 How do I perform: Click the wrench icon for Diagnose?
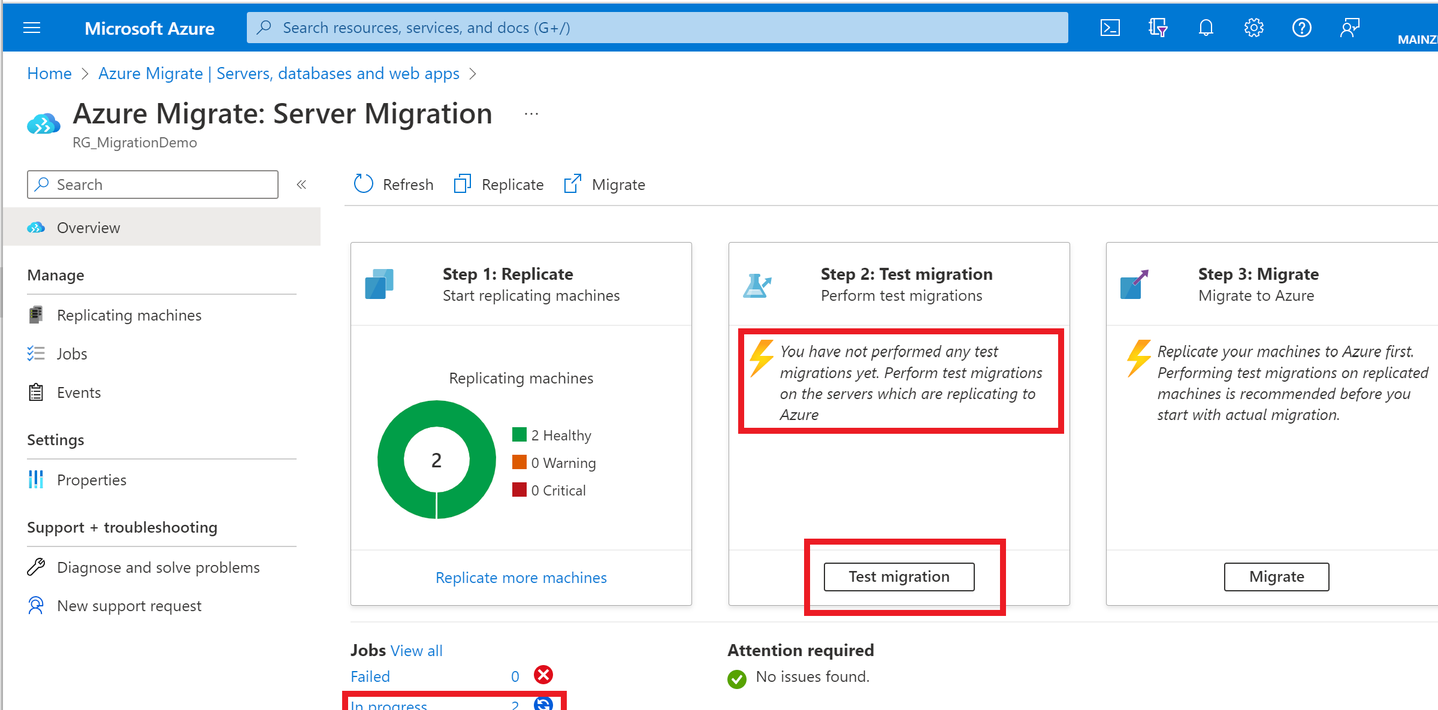[x=36, y=567]
